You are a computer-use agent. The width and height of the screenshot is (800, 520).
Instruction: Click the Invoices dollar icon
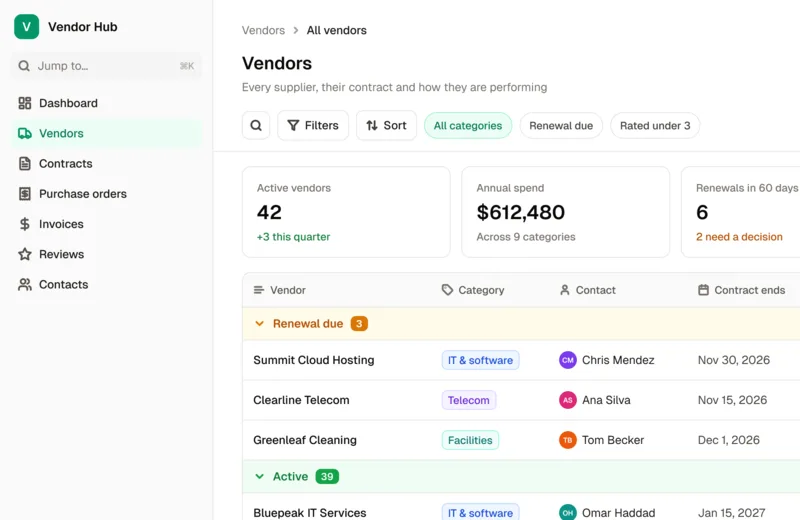pos(24,224)
